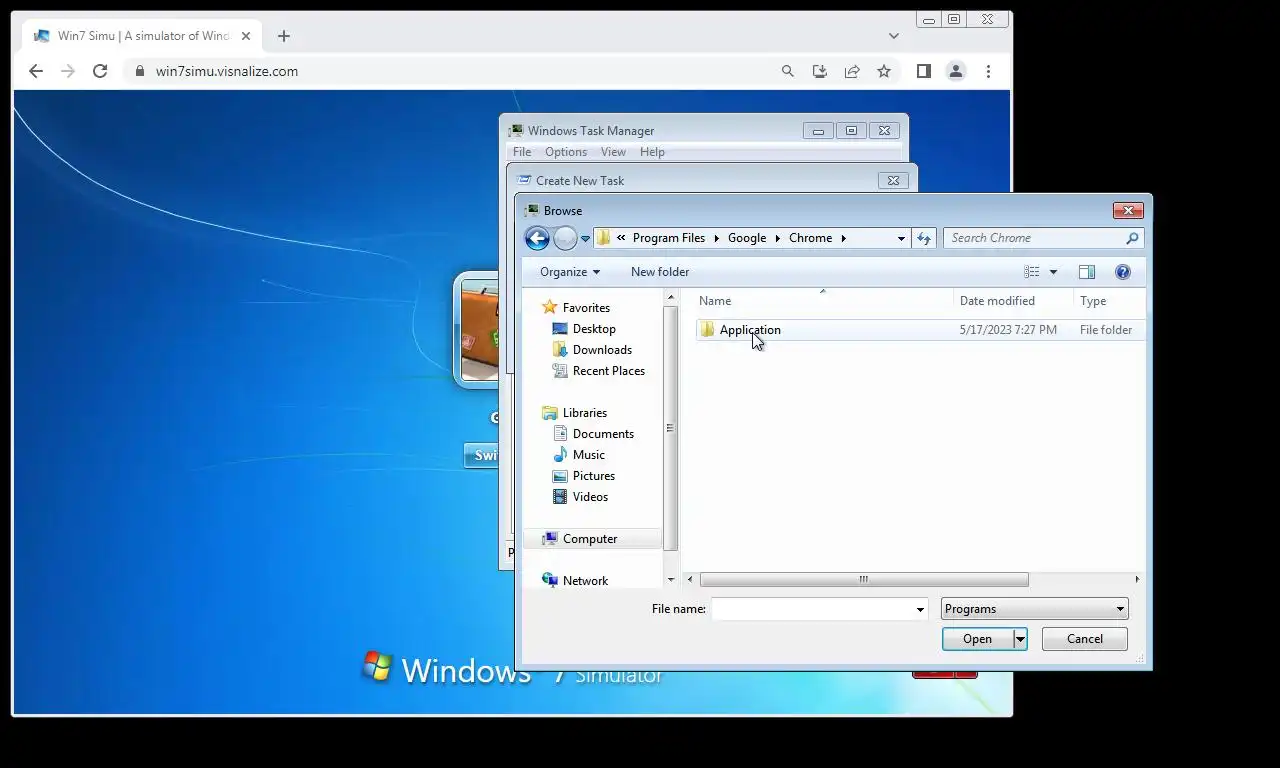Click Google in the address breadcrumb

tap(747, 238)
